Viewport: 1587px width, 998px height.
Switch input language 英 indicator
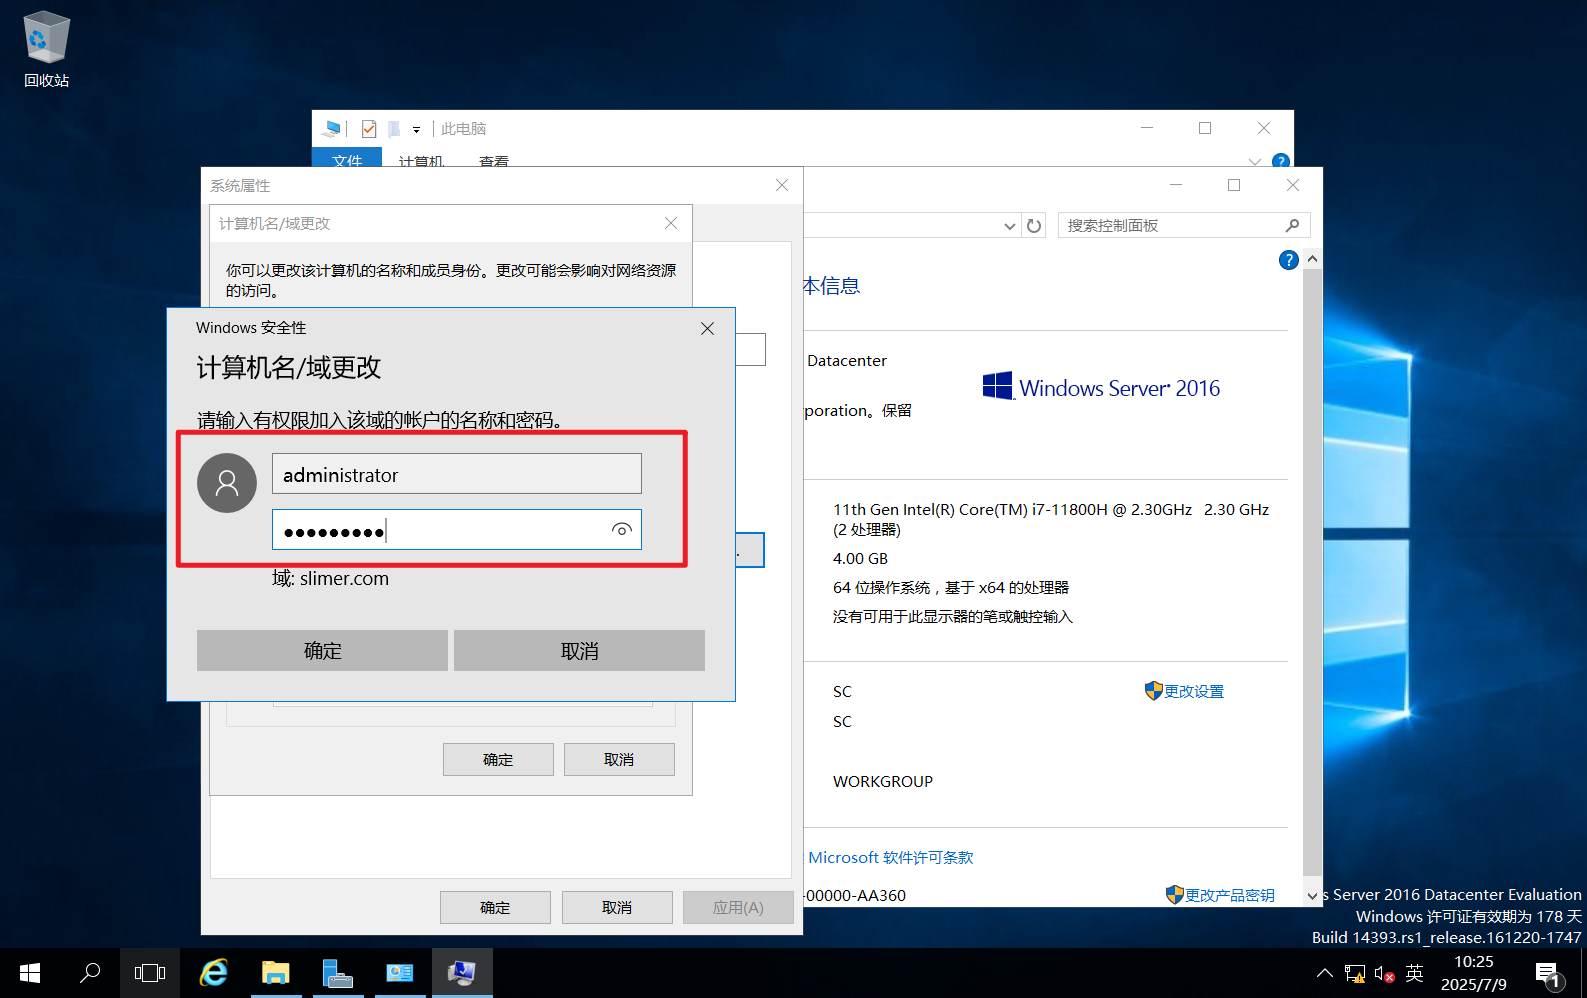click(x=1414, y=973)
